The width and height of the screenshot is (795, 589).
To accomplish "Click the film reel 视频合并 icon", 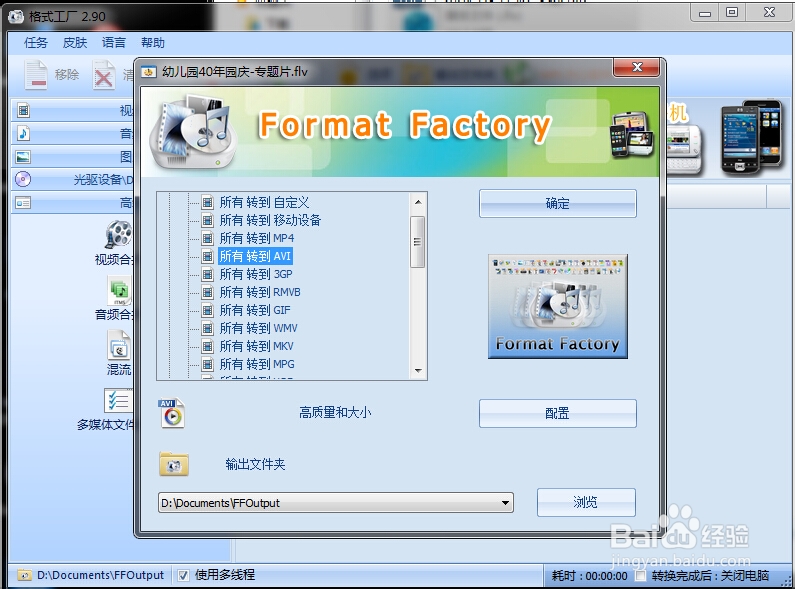I will coord(119,234).
